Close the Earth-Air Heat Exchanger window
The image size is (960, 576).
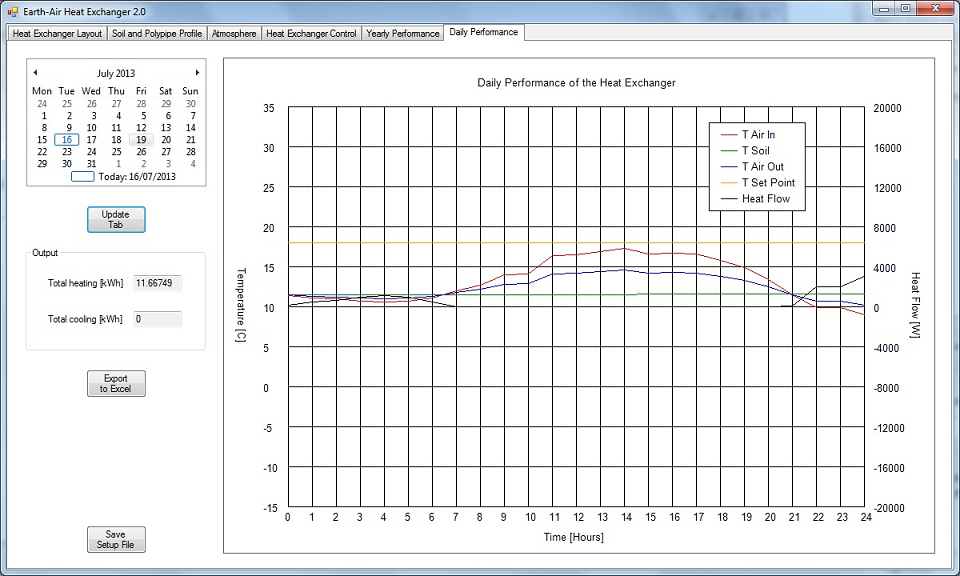point(936,9)
